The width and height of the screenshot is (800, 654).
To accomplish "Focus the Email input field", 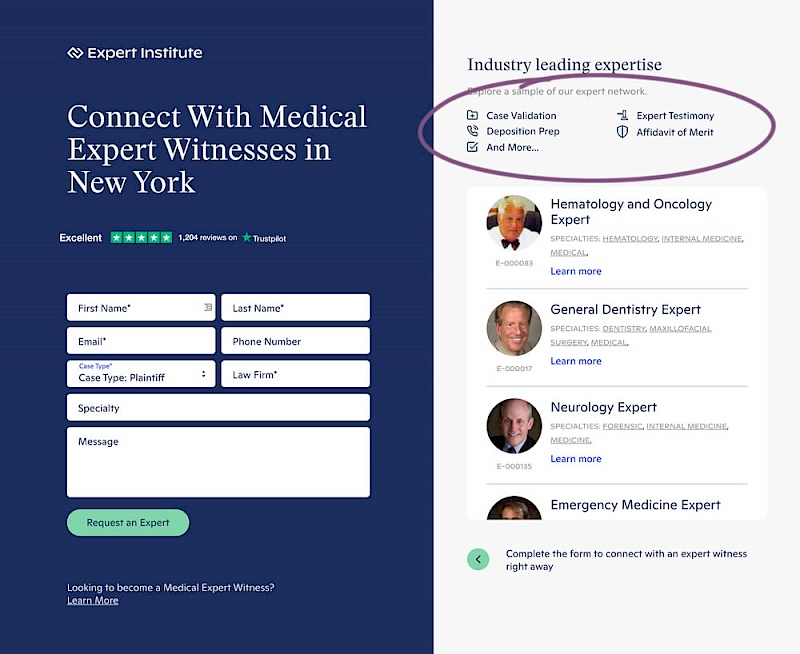I will point(141,341).
